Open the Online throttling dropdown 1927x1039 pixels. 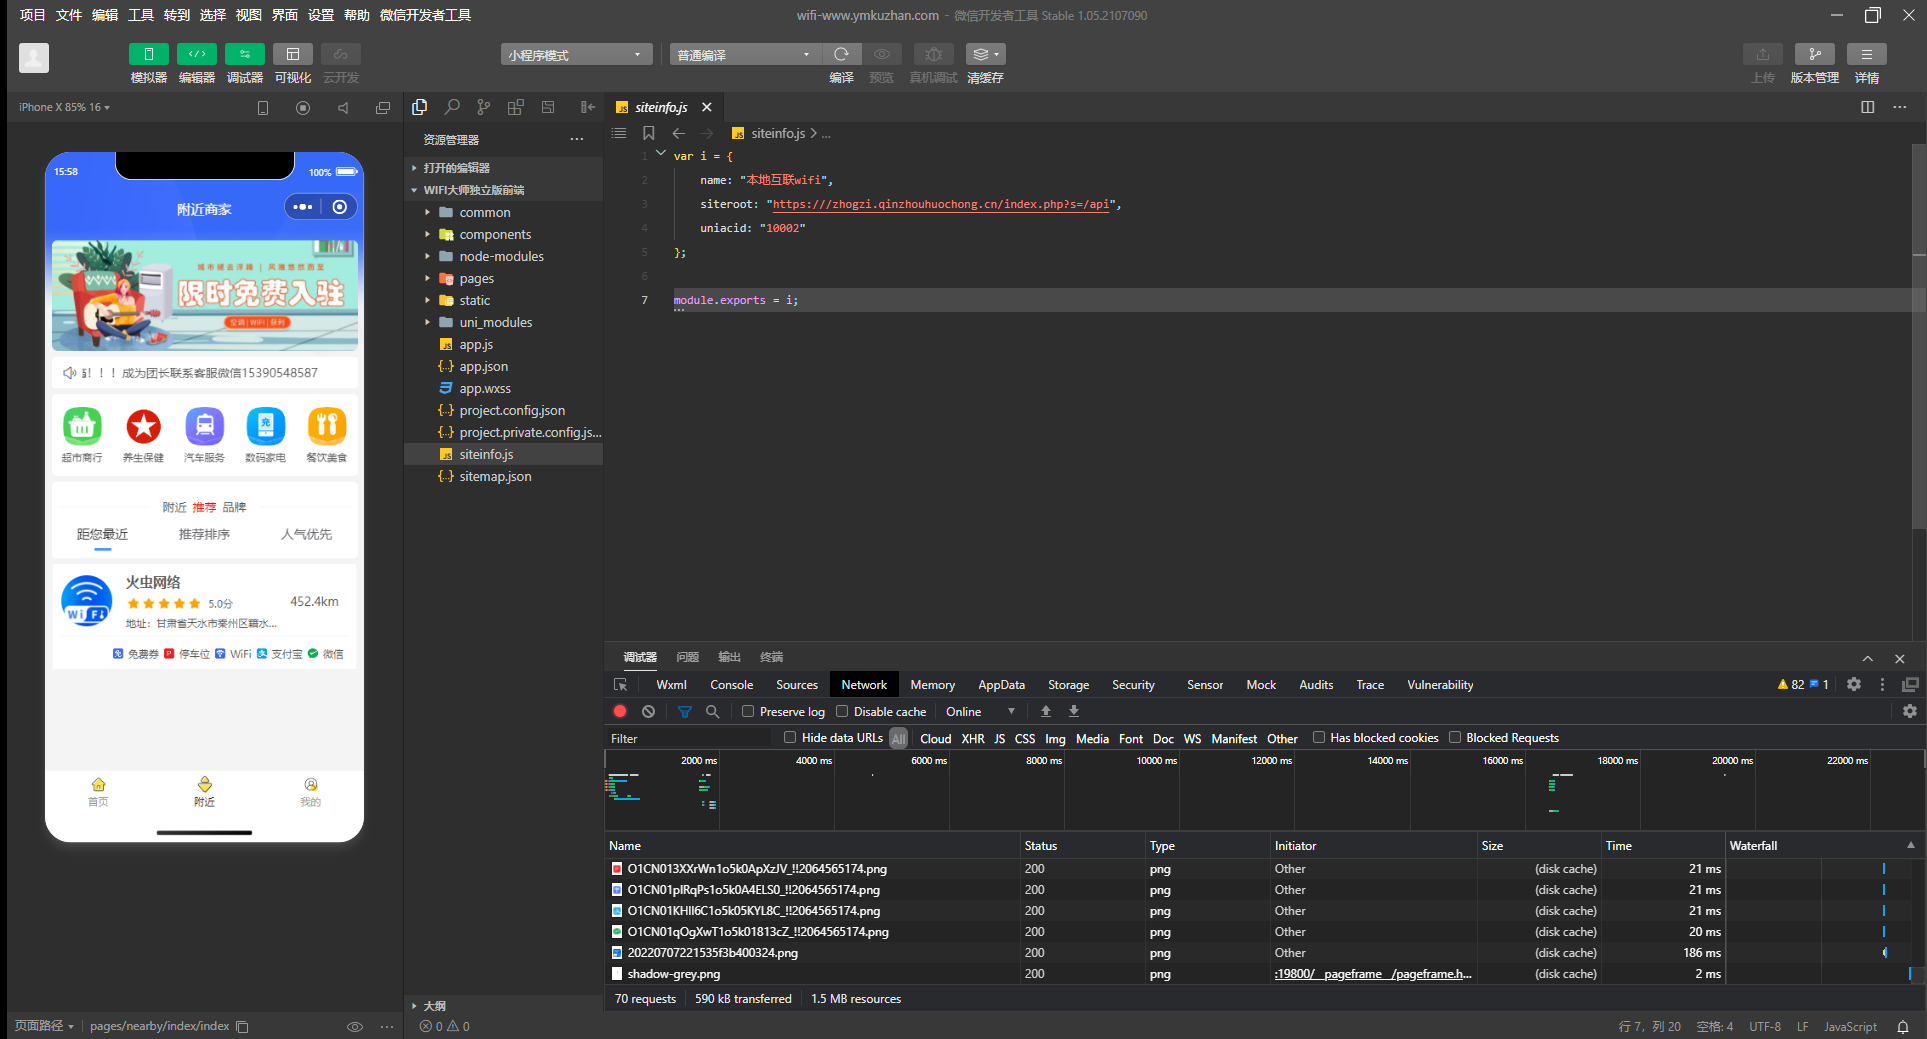pyautogui.click(x=980, y=711)
